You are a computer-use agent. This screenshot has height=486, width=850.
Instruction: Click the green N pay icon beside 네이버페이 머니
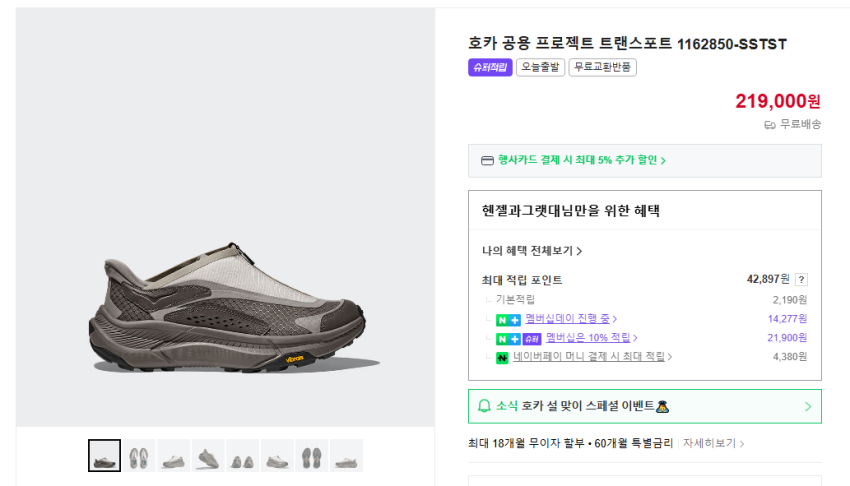coord(502,357)
